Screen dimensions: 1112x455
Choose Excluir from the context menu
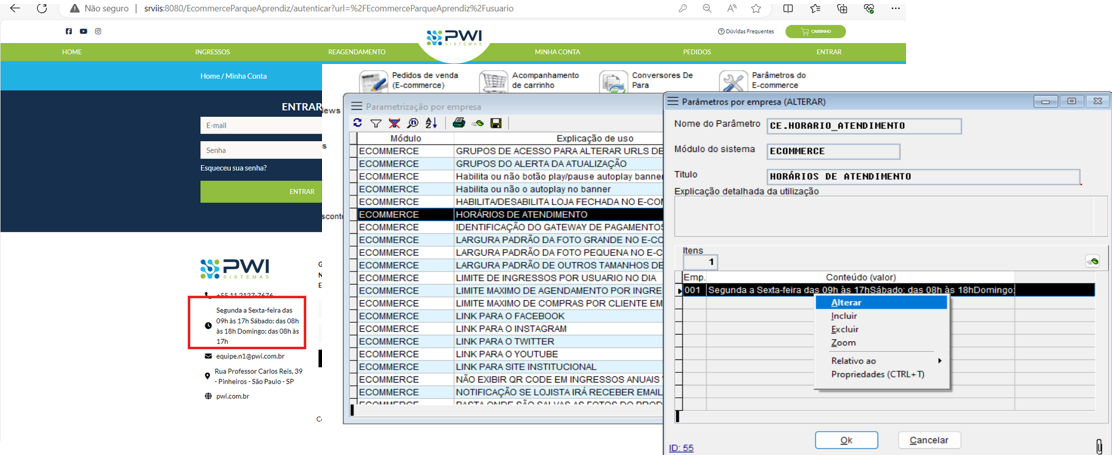(845, 329)
